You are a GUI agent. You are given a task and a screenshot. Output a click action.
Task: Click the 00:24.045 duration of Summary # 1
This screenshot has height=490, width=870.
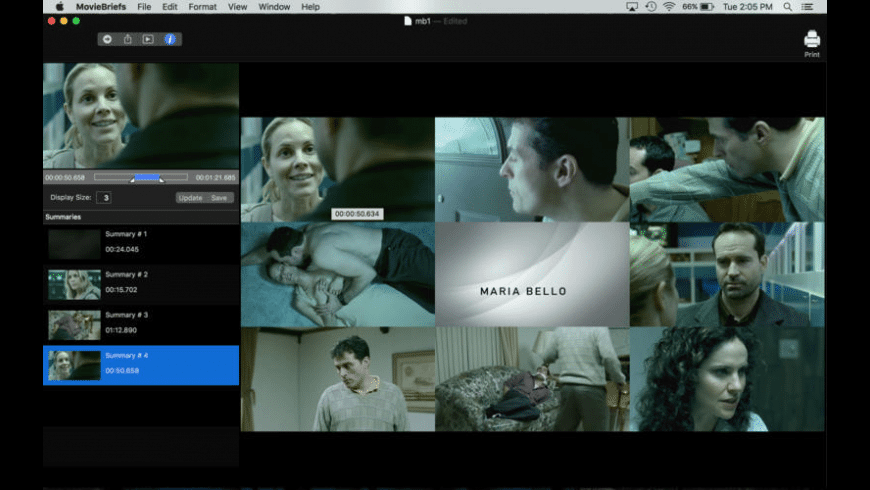[x=122, y=249]
